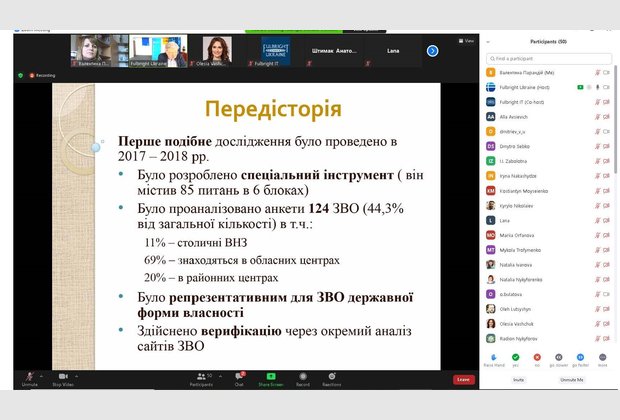Open the Chat with unread badge
The image size is (620, 420).
point(239,379)
